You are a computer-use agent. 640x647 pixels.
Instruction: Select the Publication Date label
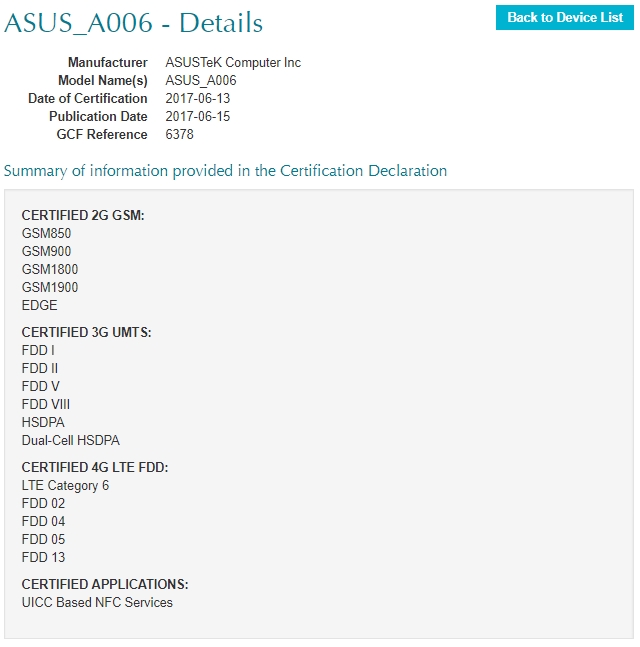[98, 116]
